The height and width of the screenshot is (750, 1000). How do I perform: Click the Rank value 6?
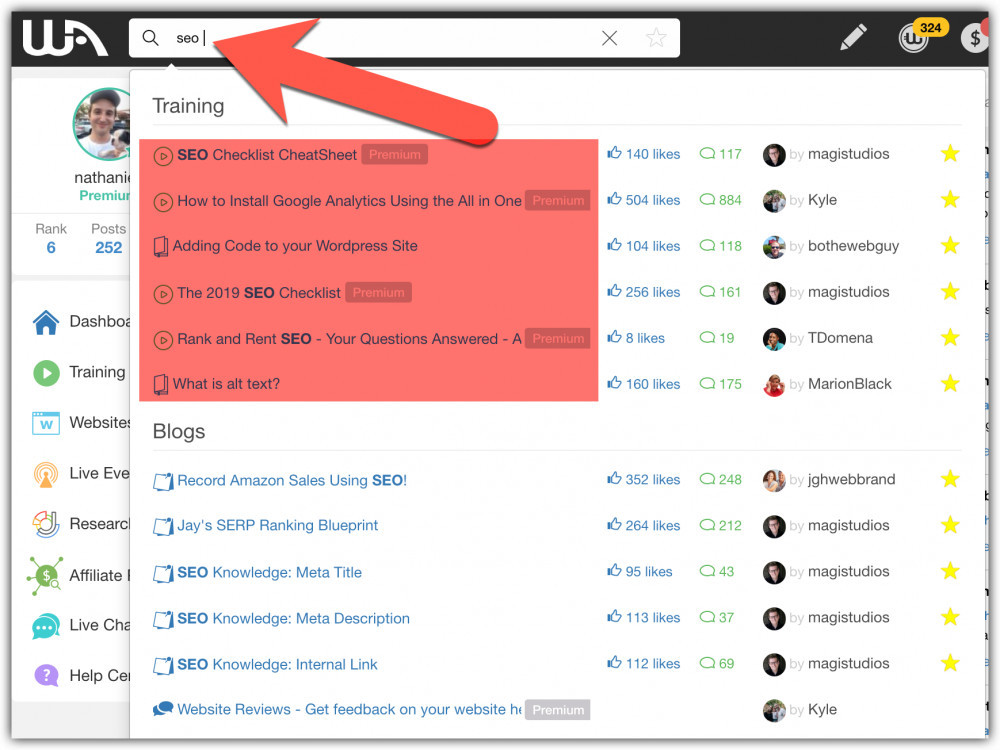click(51, 247)
